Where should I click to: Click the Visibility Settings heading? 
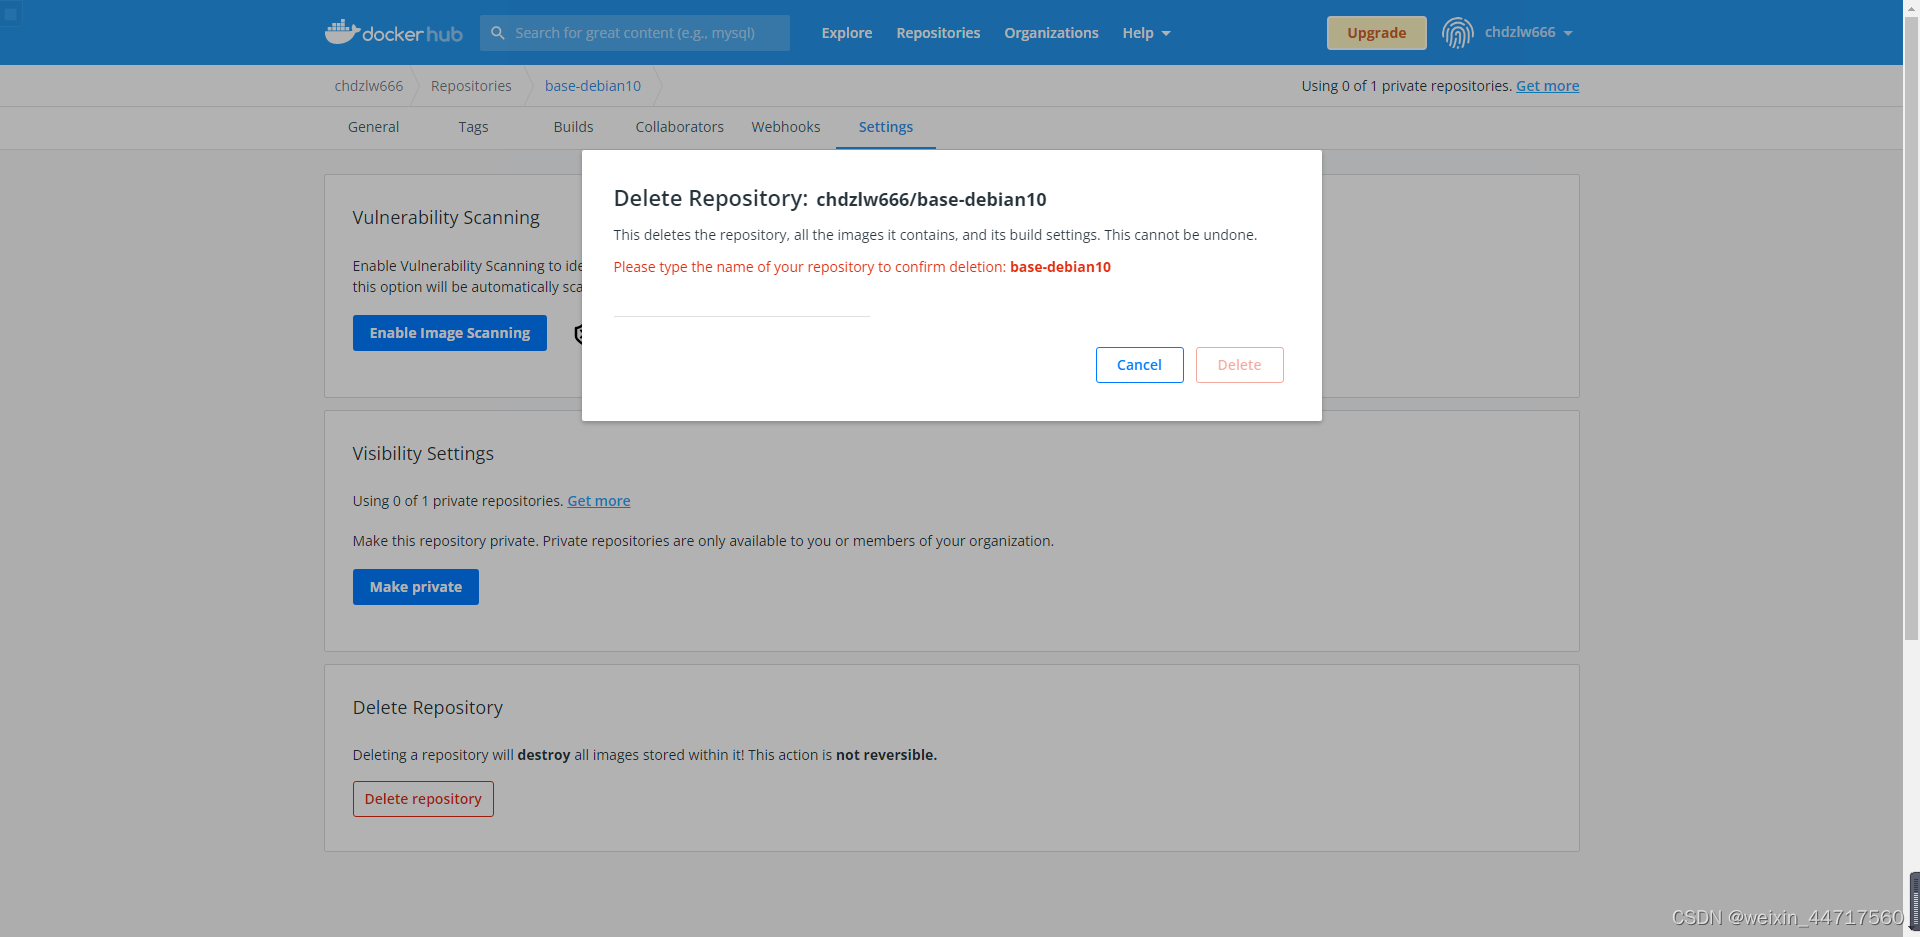(x=423, y=454)
